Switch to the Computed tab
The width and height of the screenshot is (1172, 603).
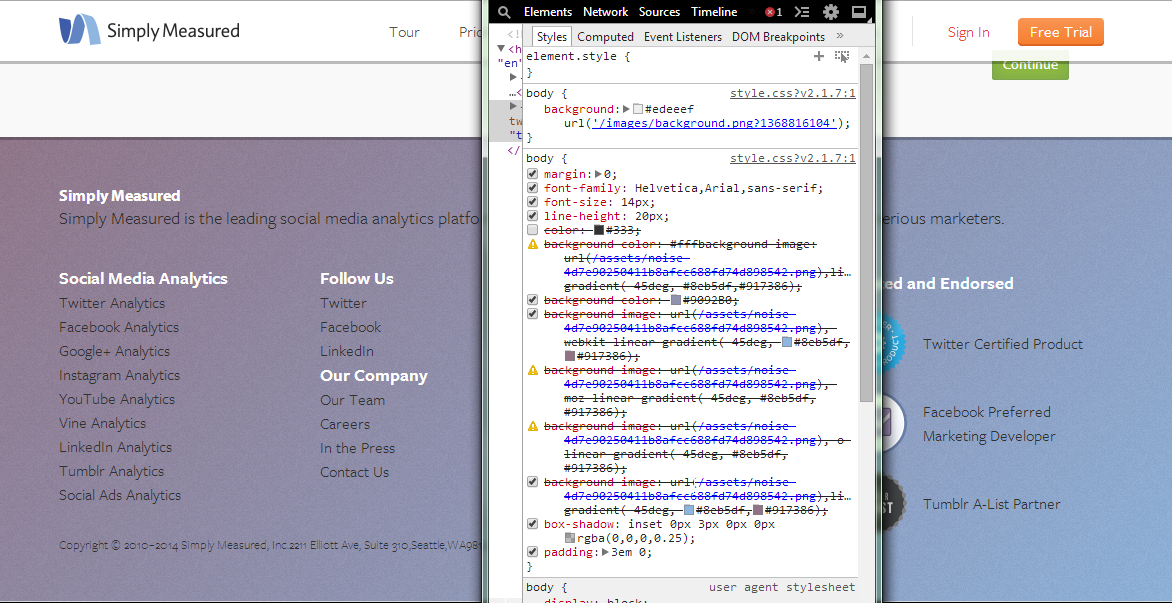605,37
